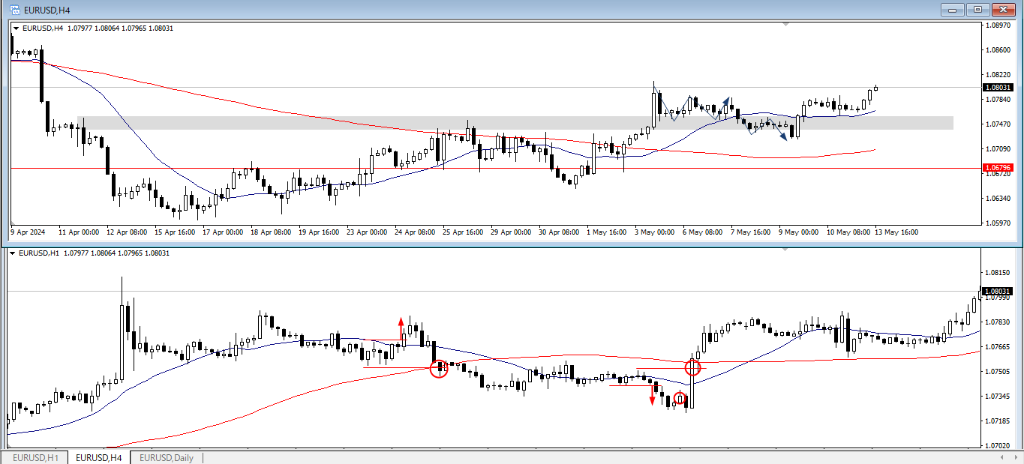
Task: Open the triangle menu beside the EURUSD,H4 chart label
Action: [x=15, y=28]
